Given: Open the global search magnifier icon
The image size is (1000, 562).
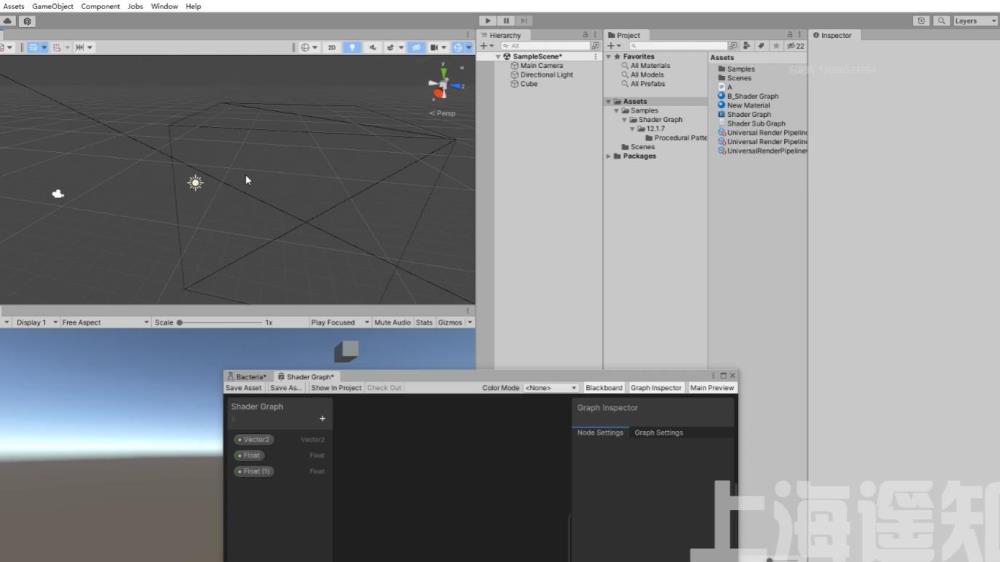Looking at the screenshot, I should 941,21.
